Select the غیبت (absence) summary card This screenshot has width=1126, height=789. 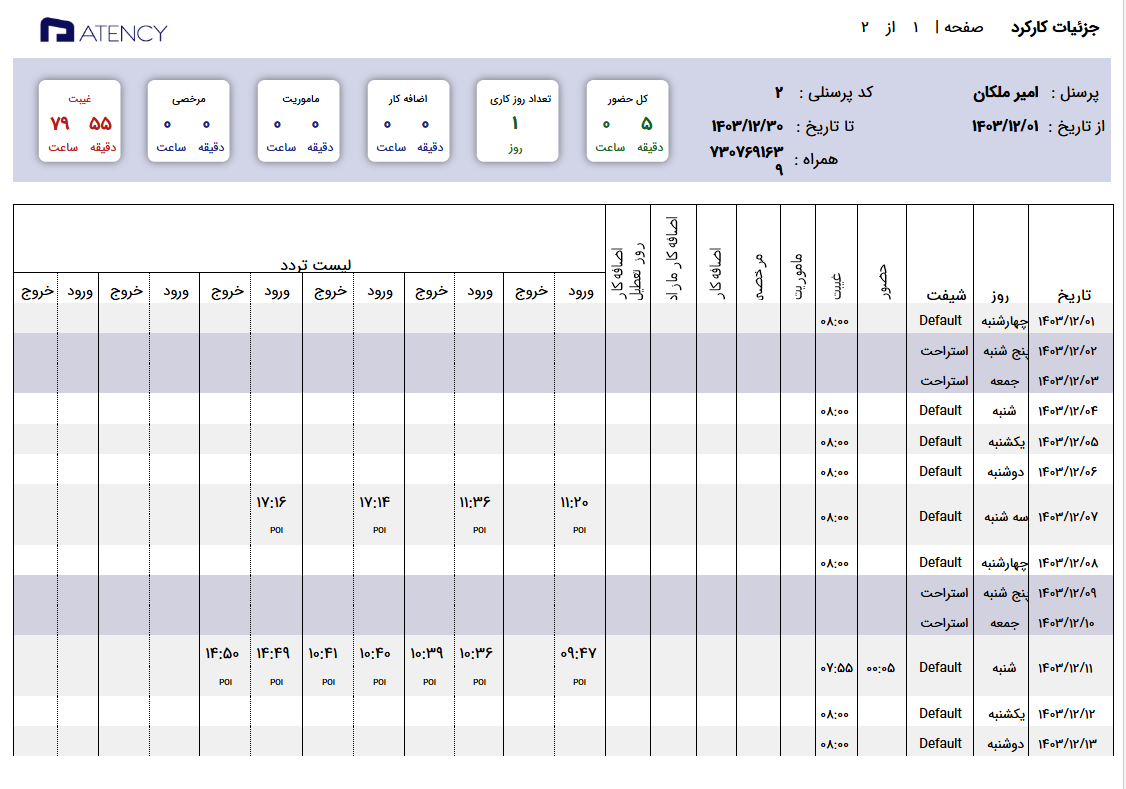point(80,122)
